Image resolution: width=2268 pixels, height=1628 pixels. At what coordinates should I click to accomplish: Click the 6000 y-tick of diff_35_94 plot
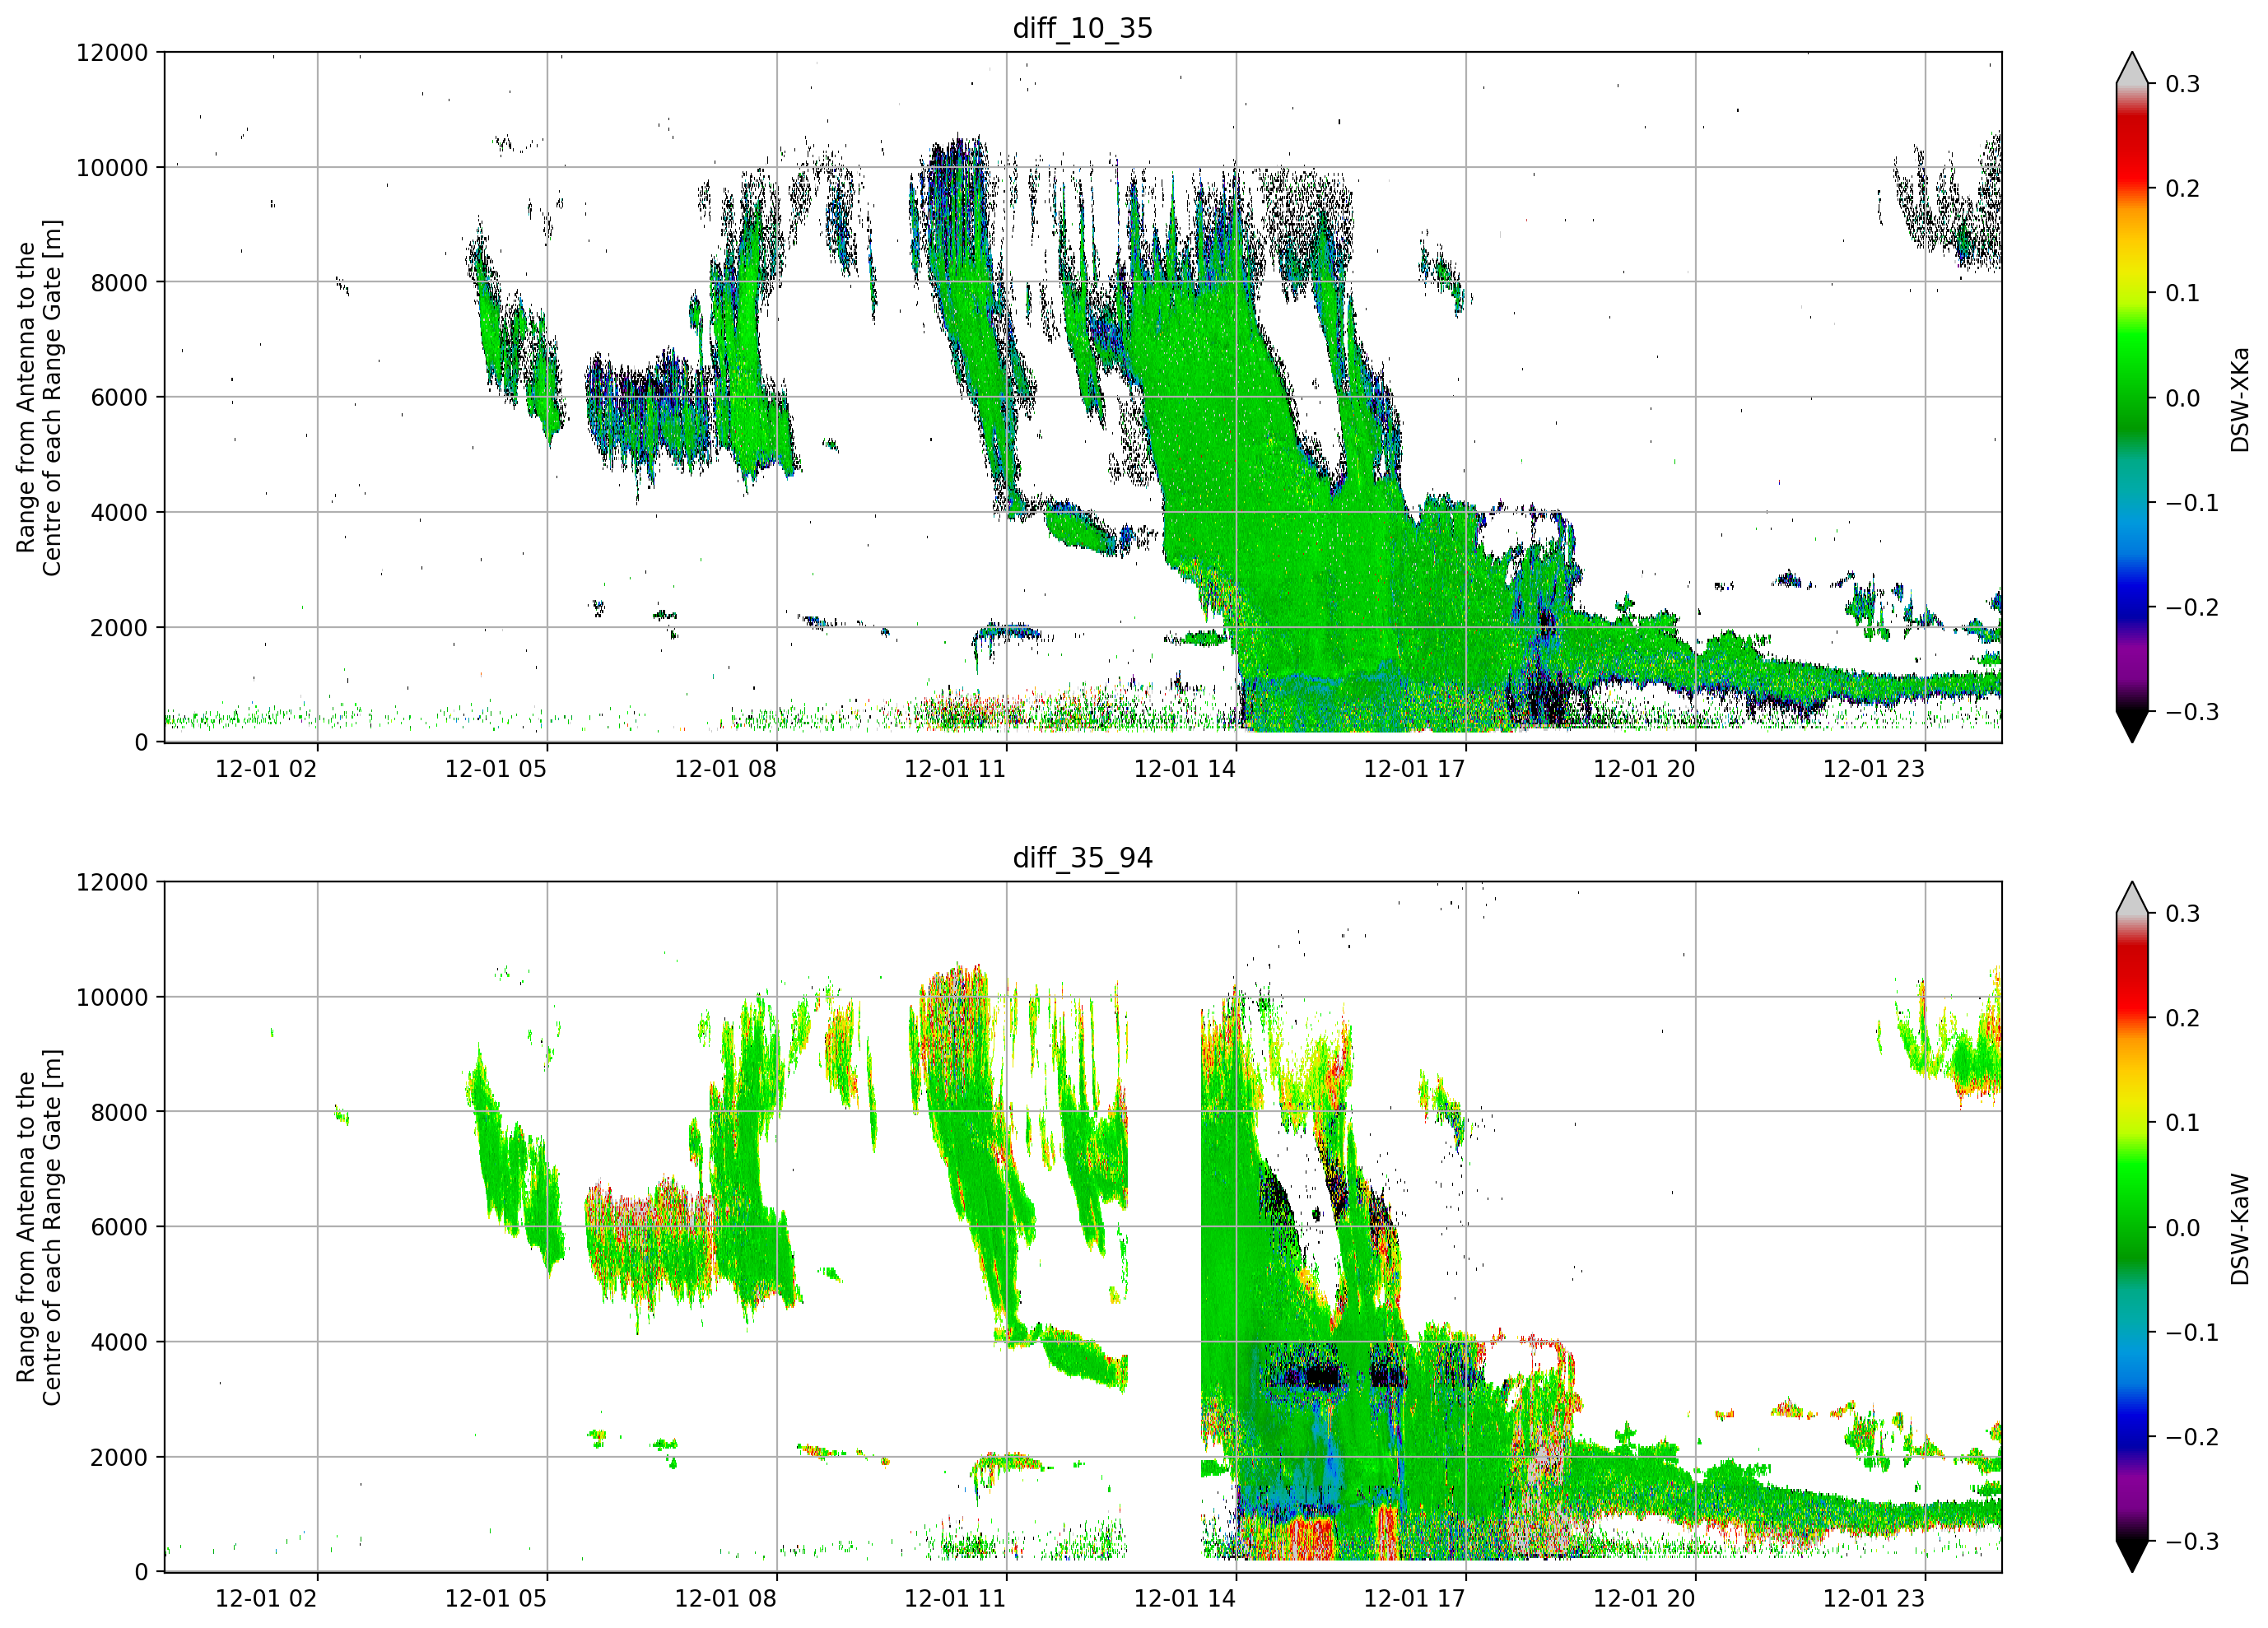pyautogui.click(x=119, y=1228)
